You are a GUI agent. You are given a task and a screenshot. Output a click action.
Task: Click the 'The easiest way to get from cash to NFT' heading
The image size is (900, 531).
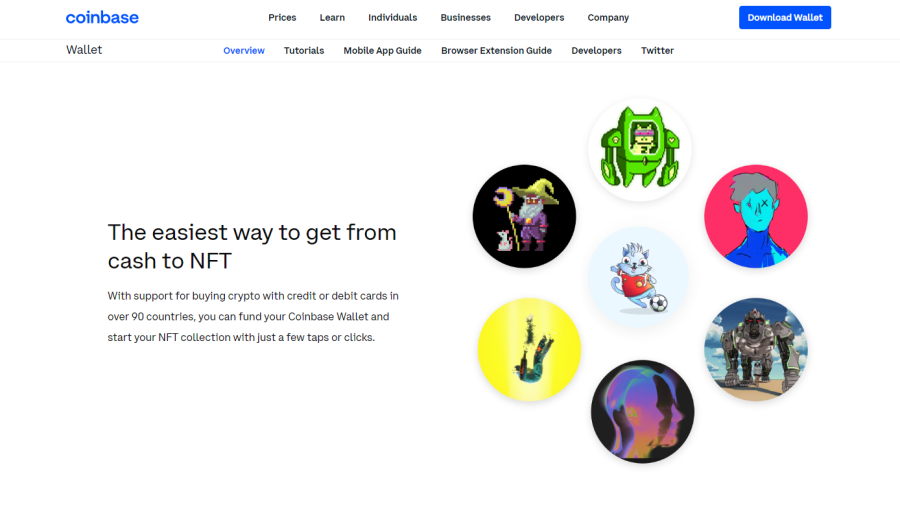click(252, 246)
